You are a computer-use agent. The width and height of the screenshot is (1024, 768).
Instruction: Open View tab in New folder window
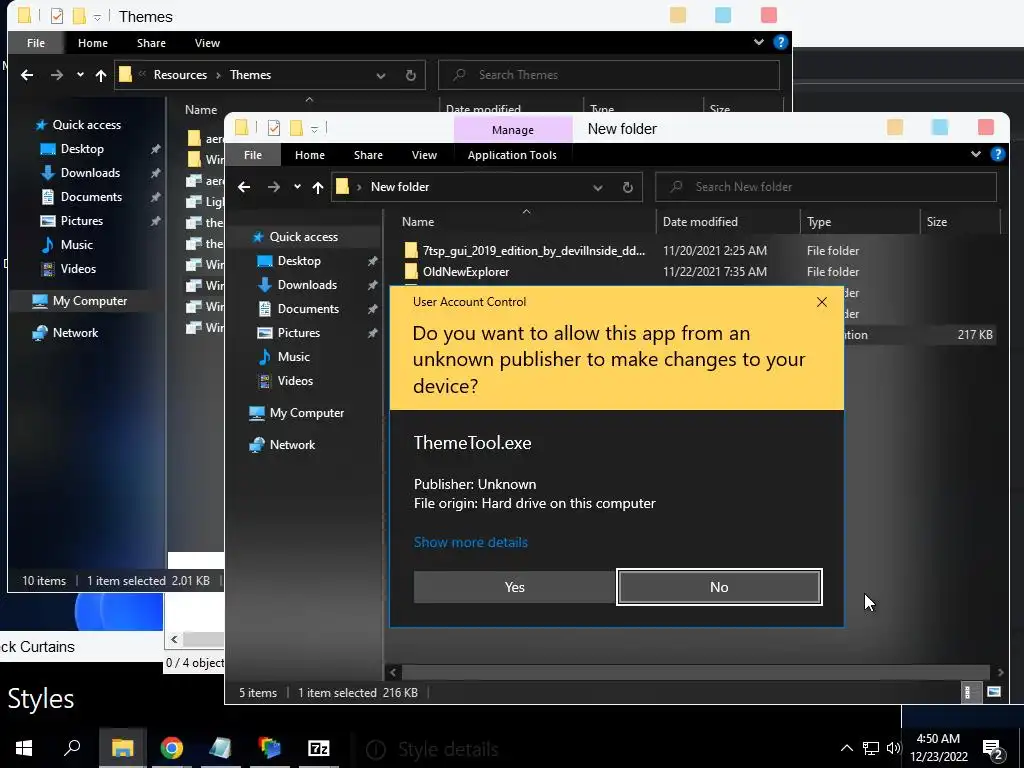click(424, 155)
